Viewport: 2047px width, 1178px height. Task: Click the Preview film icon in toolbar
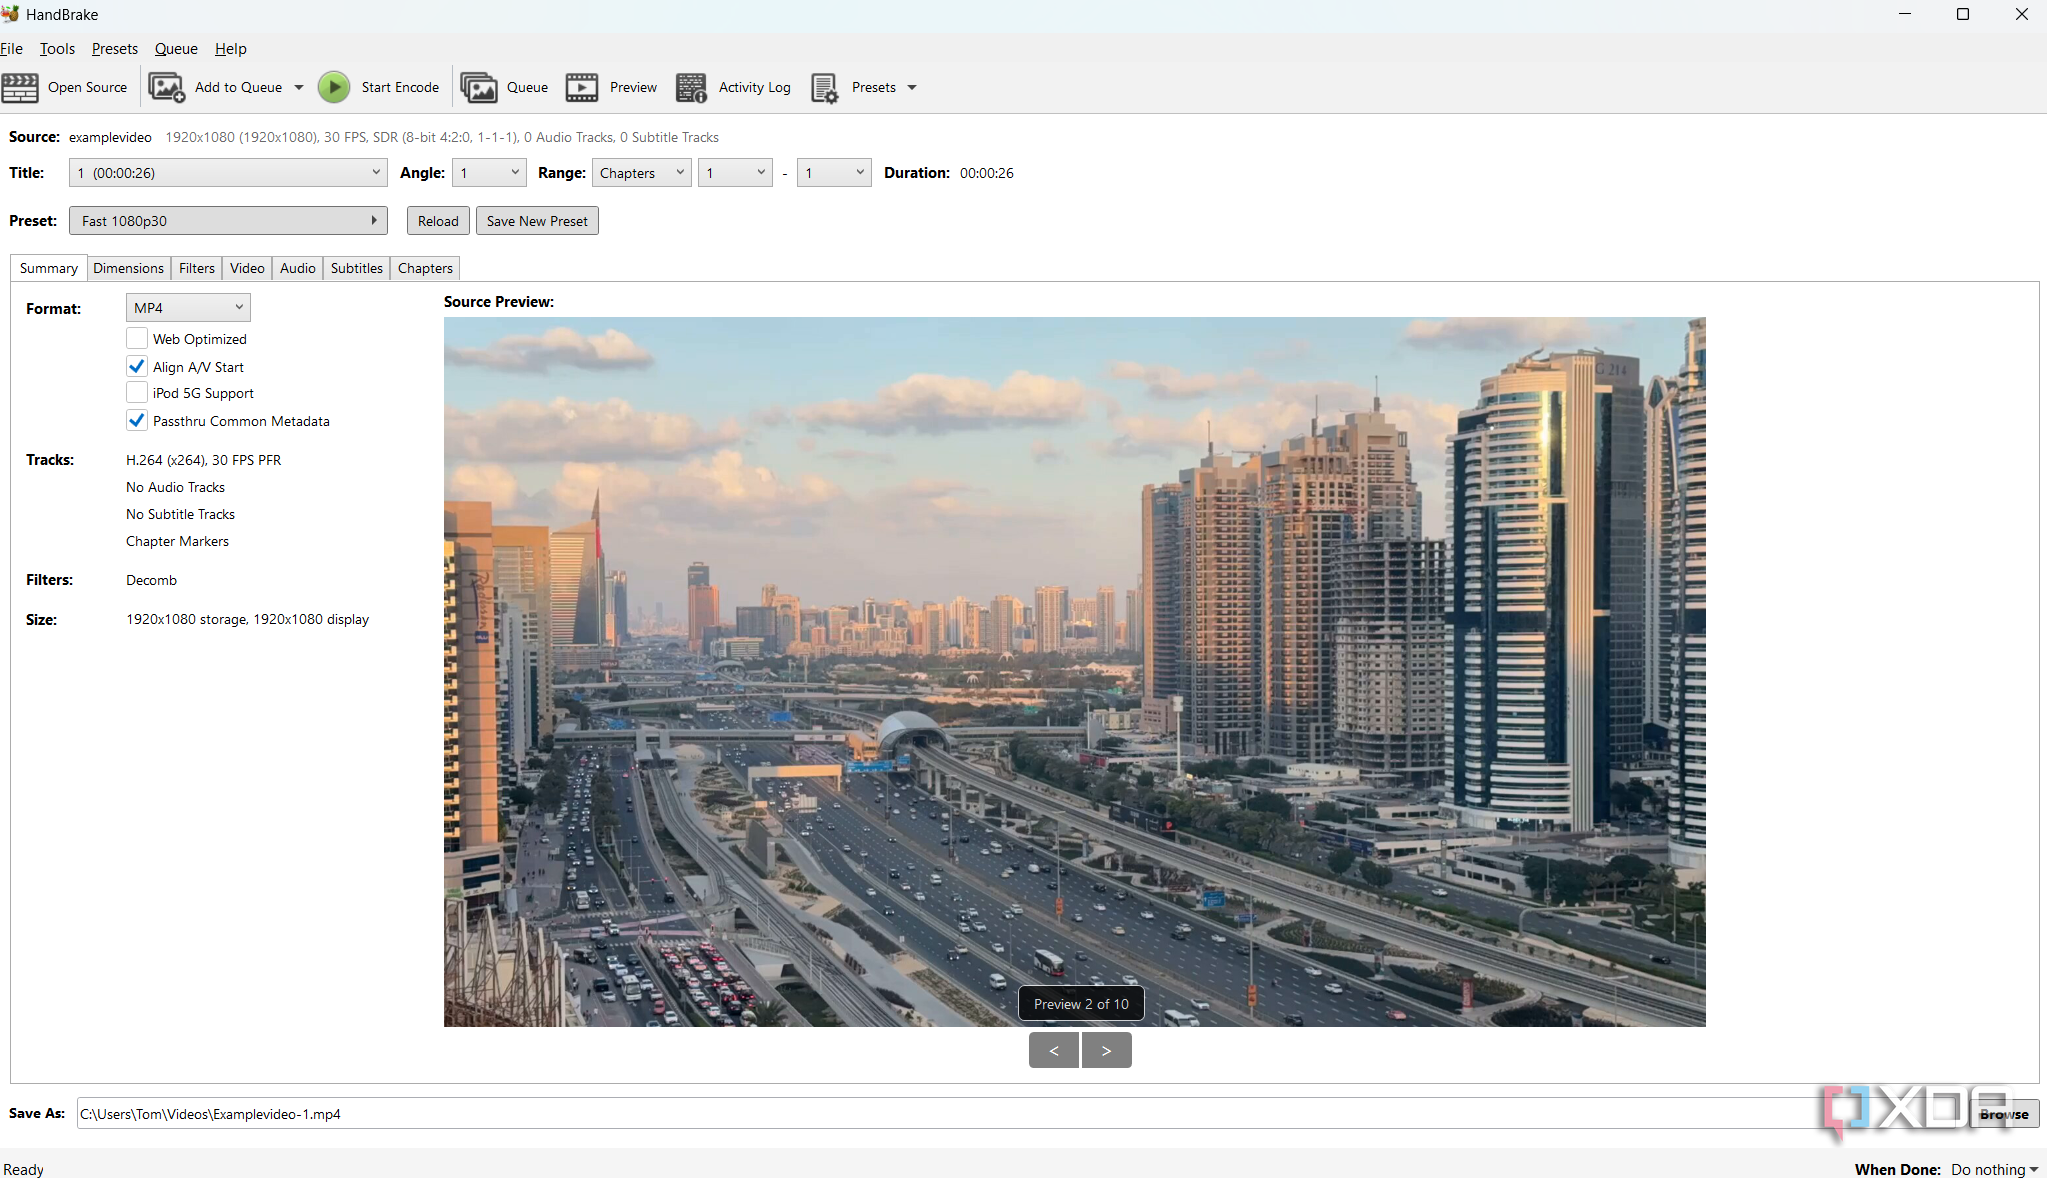tap(582, 88)
